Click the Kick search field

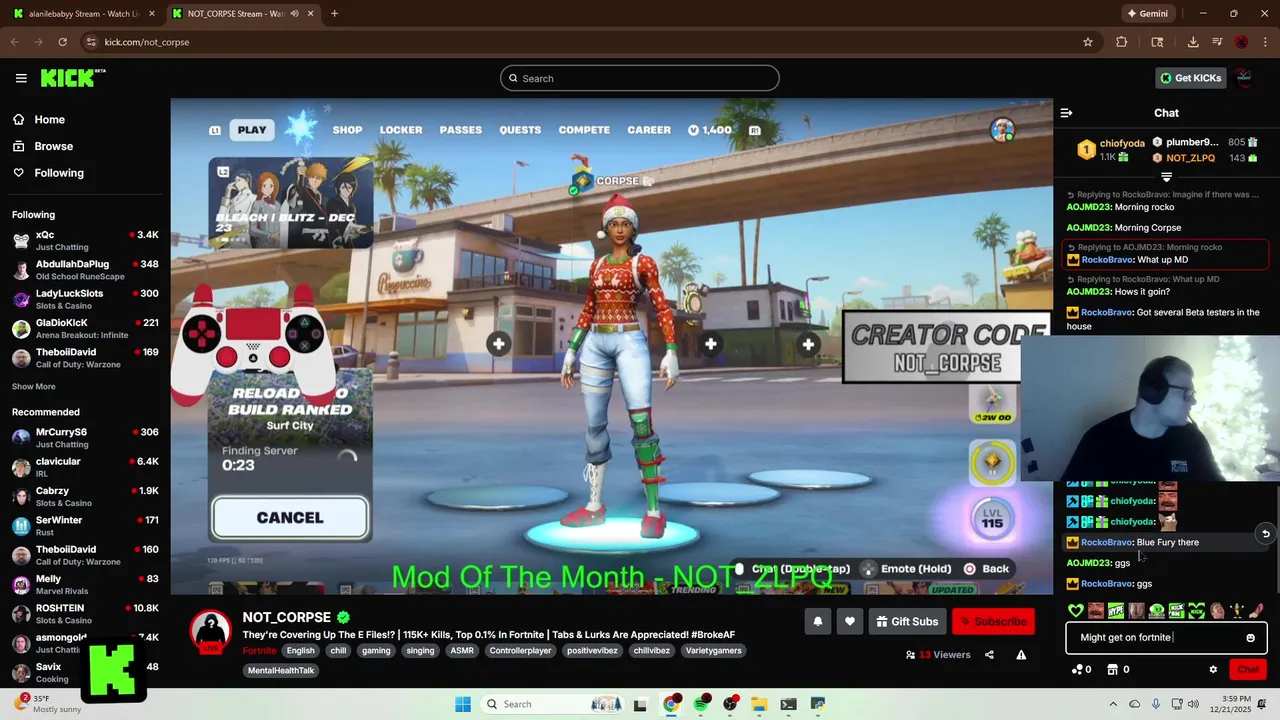(x=640, y=78)
